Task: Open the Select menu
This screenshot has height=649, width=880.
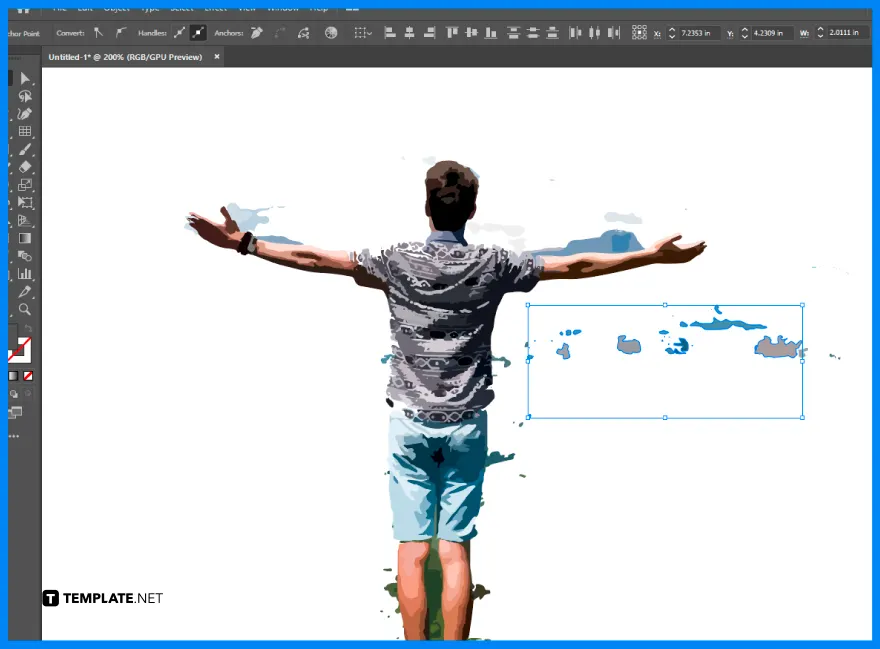Action: point(181,7)
